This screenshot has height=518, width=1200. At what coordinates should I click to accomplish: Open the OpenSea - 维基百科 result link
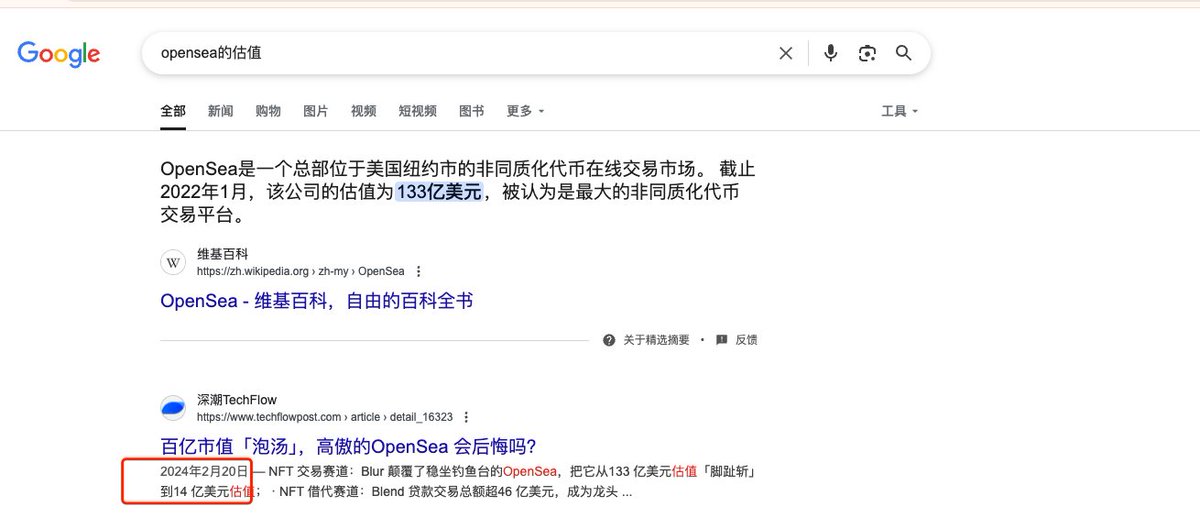(316, 300)
